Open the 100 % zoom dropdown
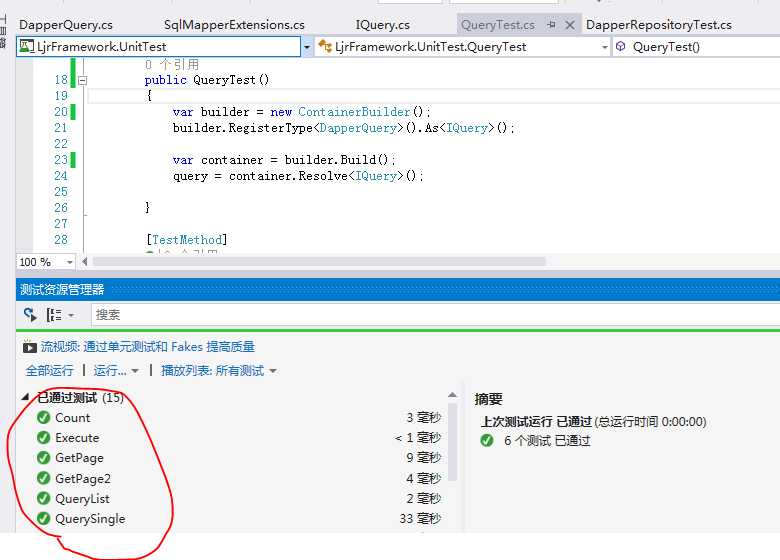This screenshot has width=780, height=560. pyautogui.click(x=70, y=262)
